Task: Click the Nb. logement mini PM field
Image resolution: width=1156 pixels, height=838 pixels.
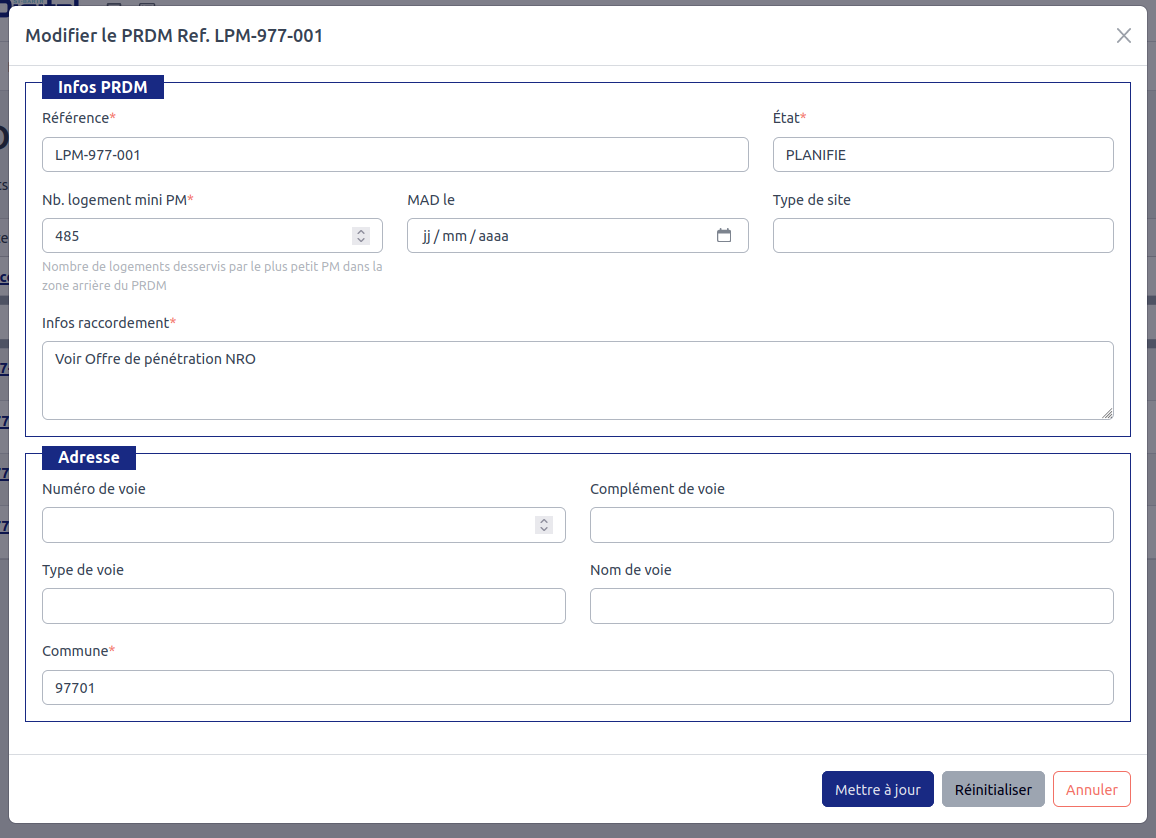Action: 195,236
